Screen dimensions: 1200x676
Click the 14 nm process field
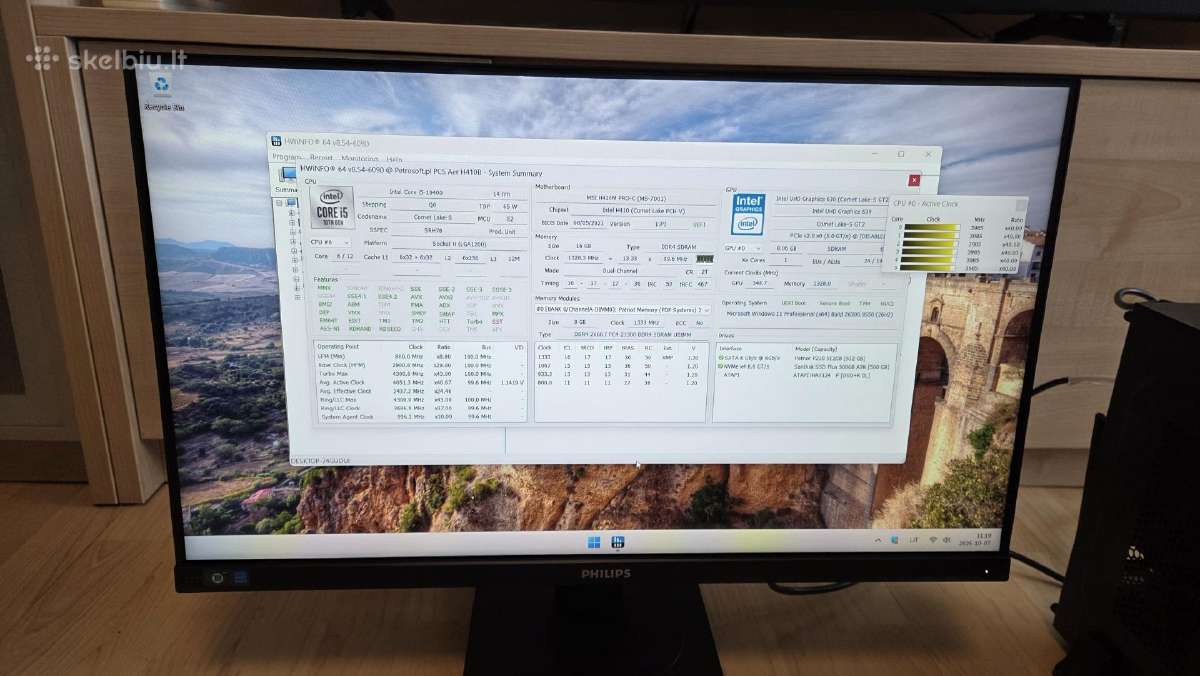(x=500, y=192)
